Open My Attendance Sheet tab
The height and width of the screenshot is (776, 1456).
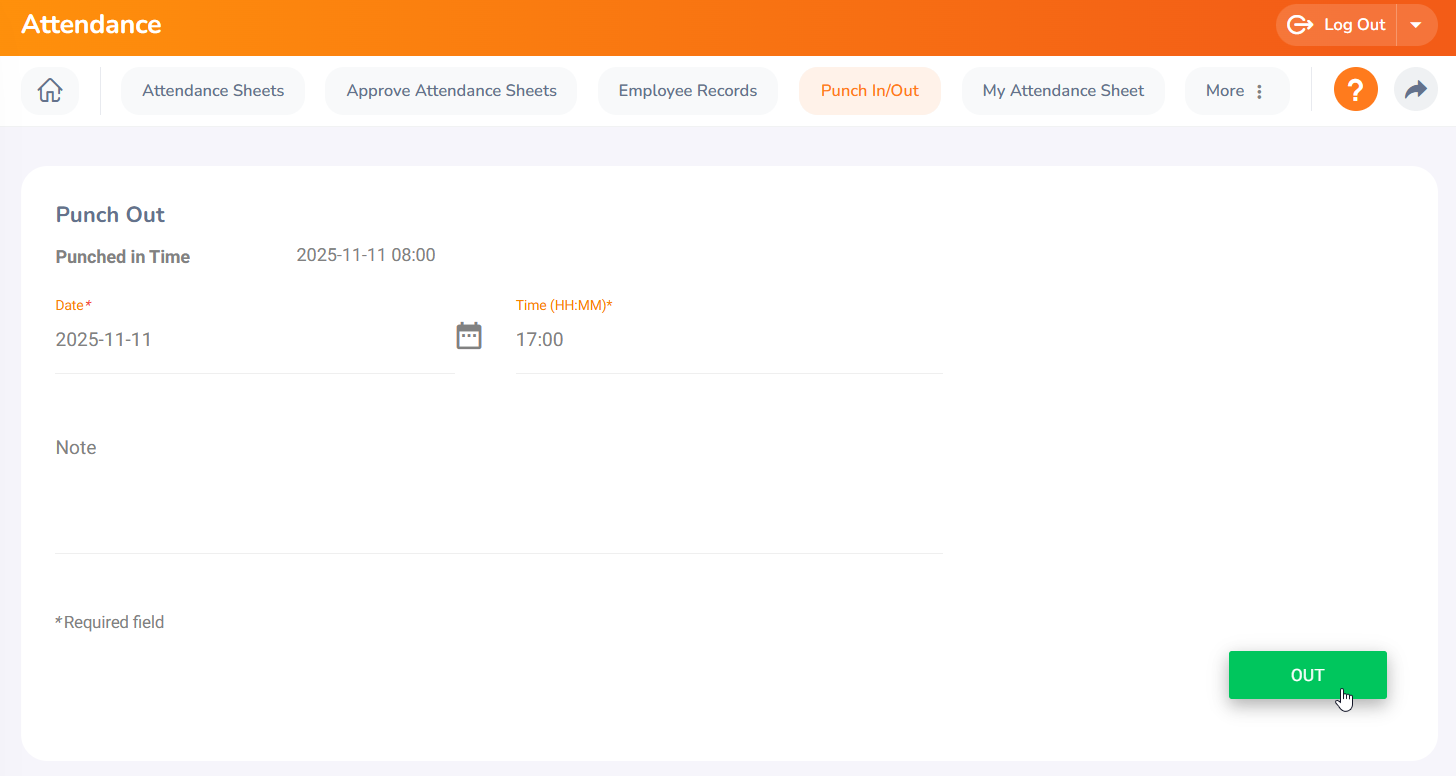[1063, 91]
